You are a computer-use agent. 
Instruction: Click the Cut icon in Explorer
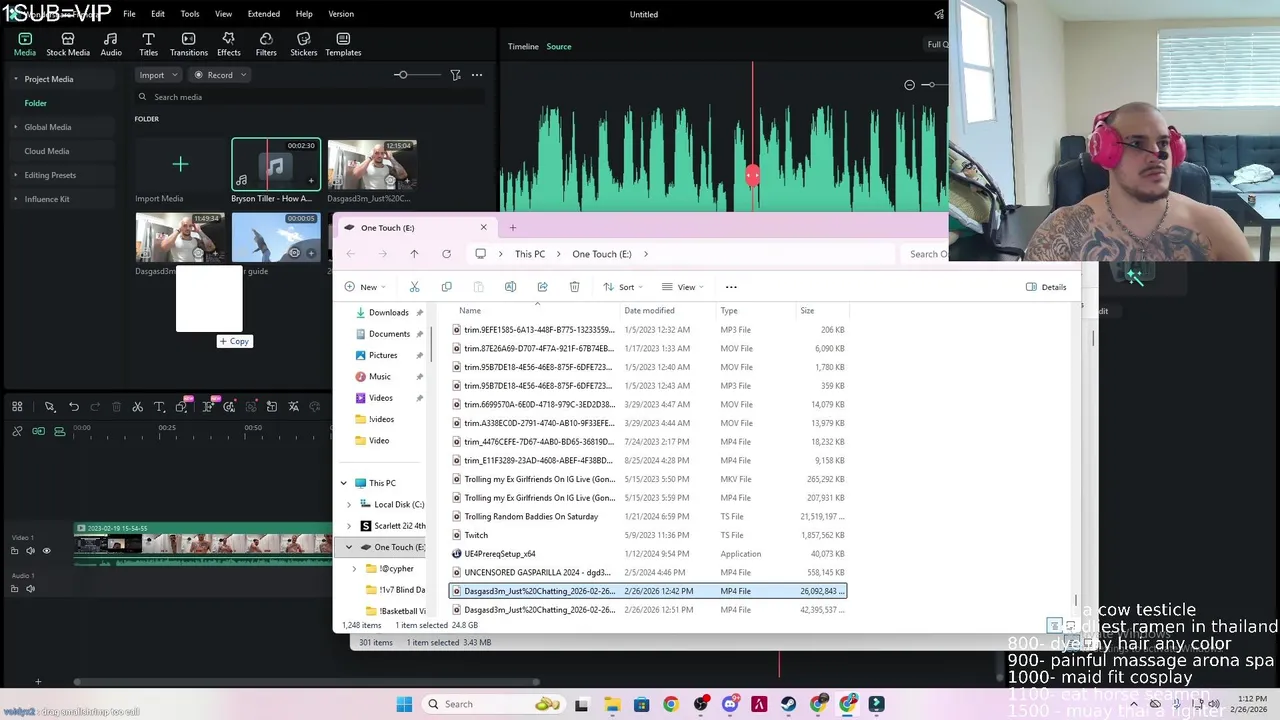pyautogui.click(x=414, y=287)
